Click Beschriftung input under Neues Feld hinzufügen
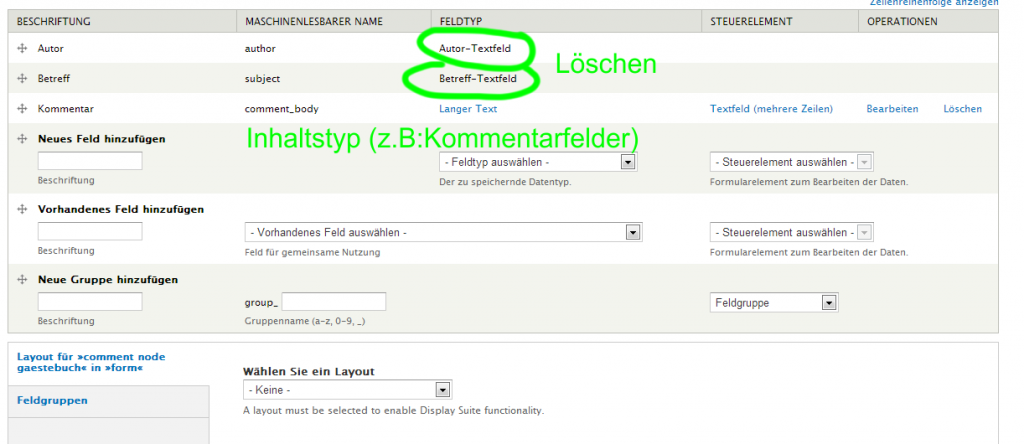The image size is (1024, 444). (90, 161)
